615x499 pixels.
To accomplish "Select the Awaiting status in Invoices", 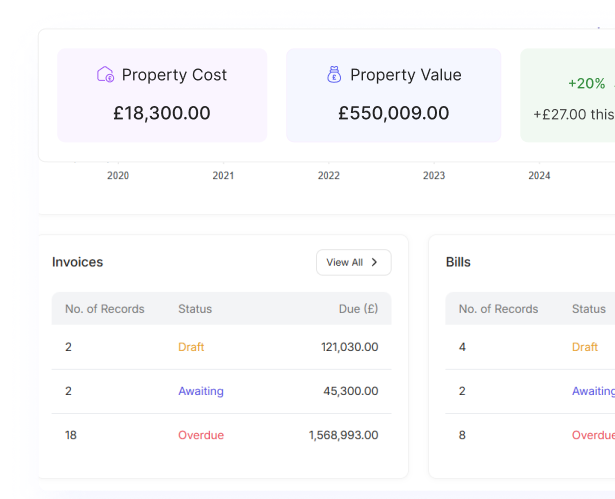I will [200, 391].
